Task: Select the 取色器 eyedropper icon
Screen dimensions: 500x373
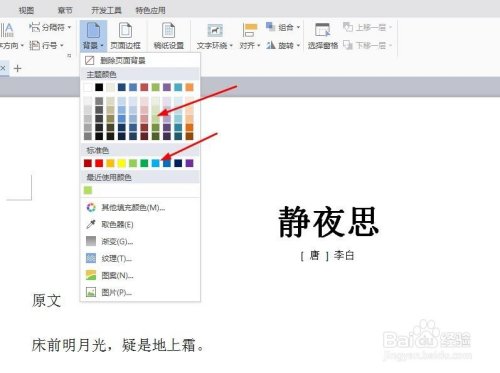Action: 91,224
